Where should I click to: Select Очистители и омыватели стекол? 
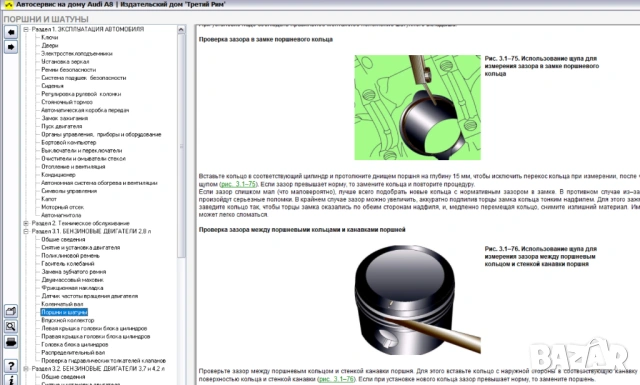(84, 158)
